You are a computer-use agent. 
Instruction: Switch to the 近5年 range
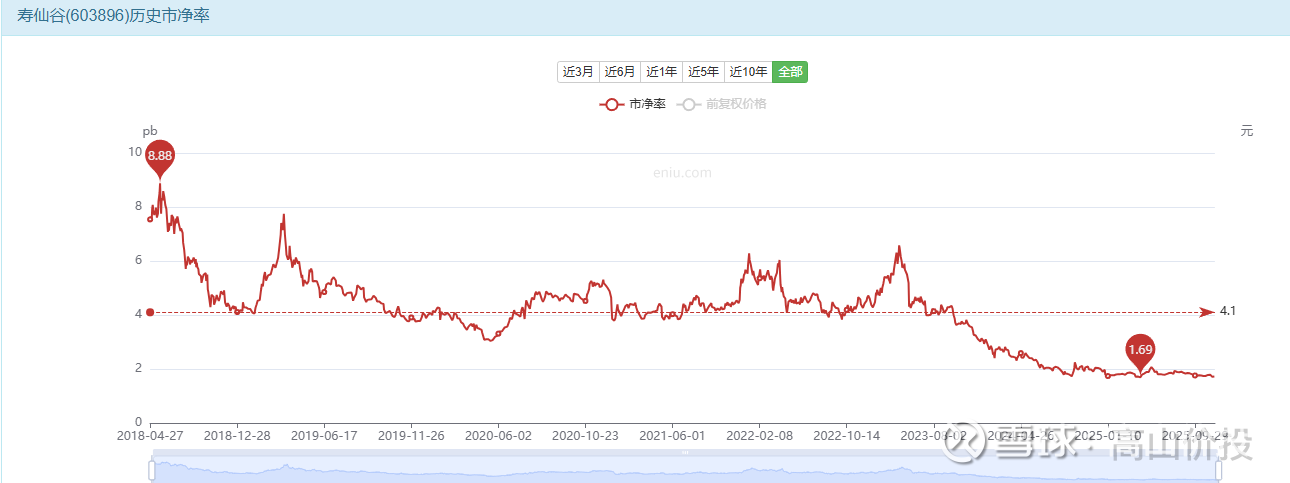[x=703, y=72]
